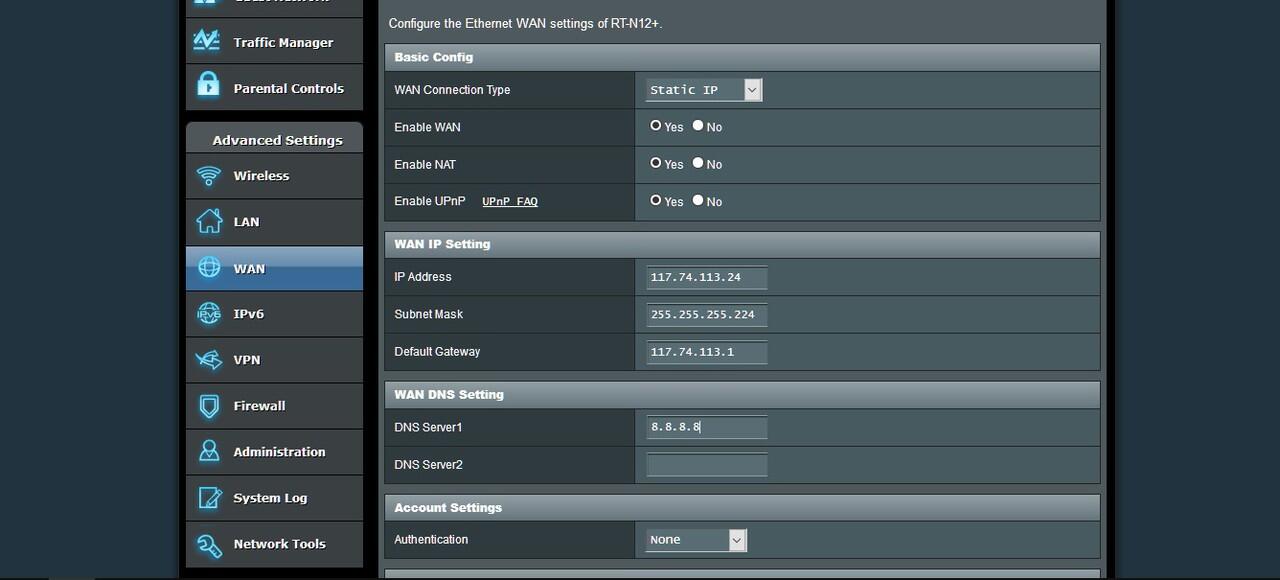Open the IPv6 settings page
The width and height of the screenshot is (1280, 580).
pyautogui.click(x=274, y=314)
